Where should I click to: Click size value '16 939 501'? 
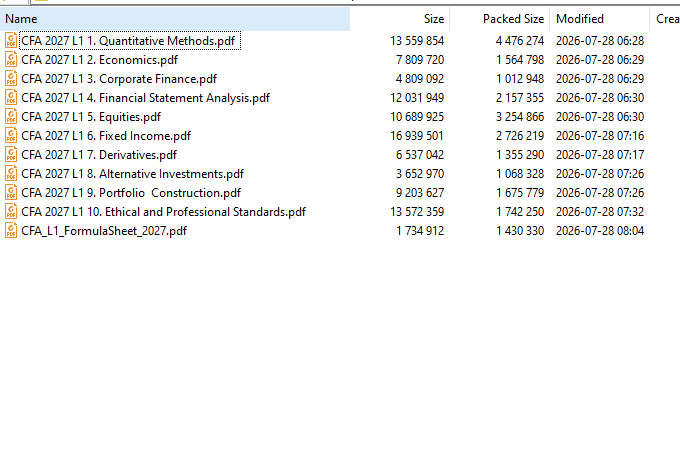coord(417,136)
